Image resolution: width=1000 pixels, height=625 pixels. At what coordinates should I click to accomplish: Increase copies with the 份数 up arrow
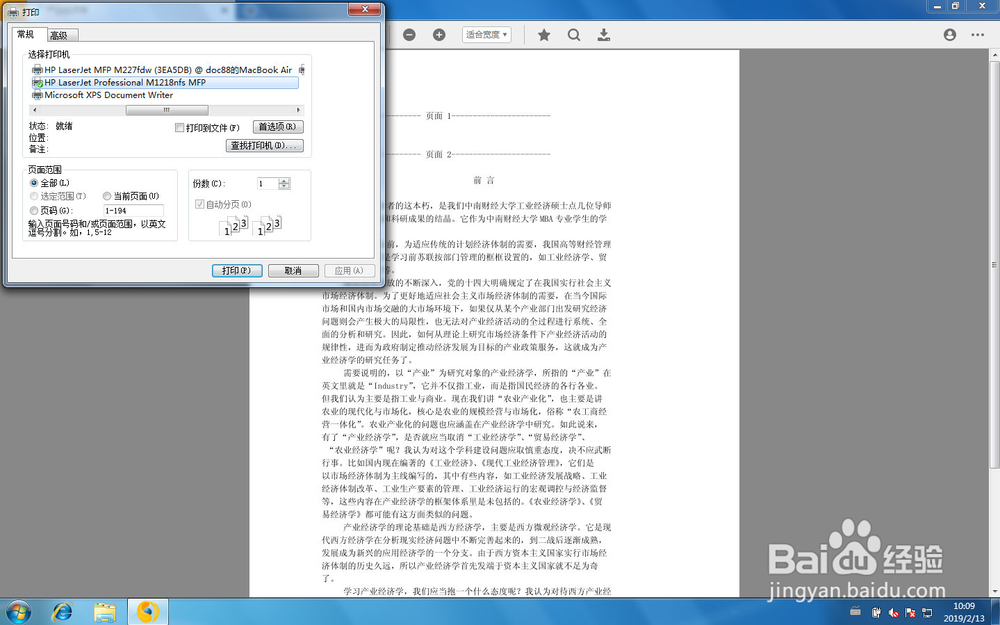[x=282, y=178]
